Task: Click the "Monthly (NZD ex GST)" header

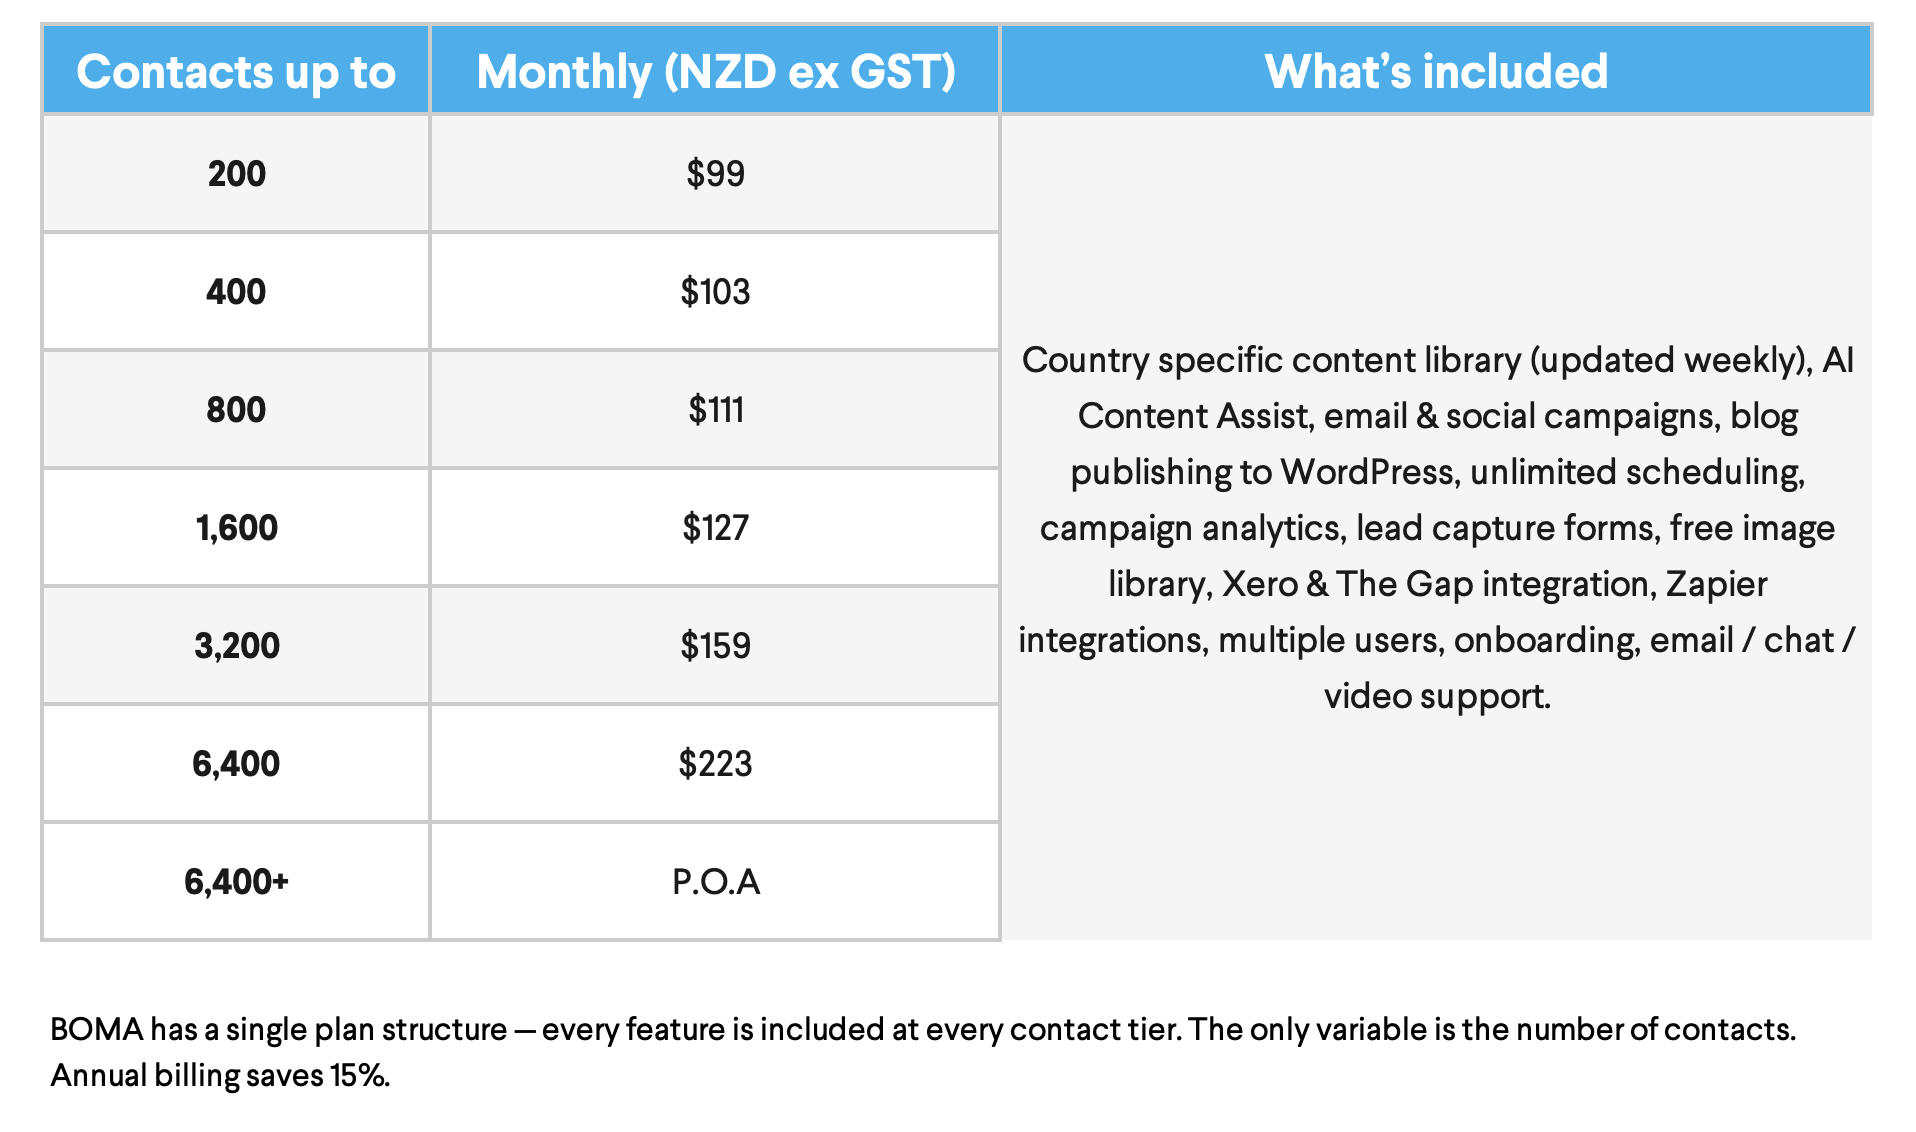Action: click(716, 72)
